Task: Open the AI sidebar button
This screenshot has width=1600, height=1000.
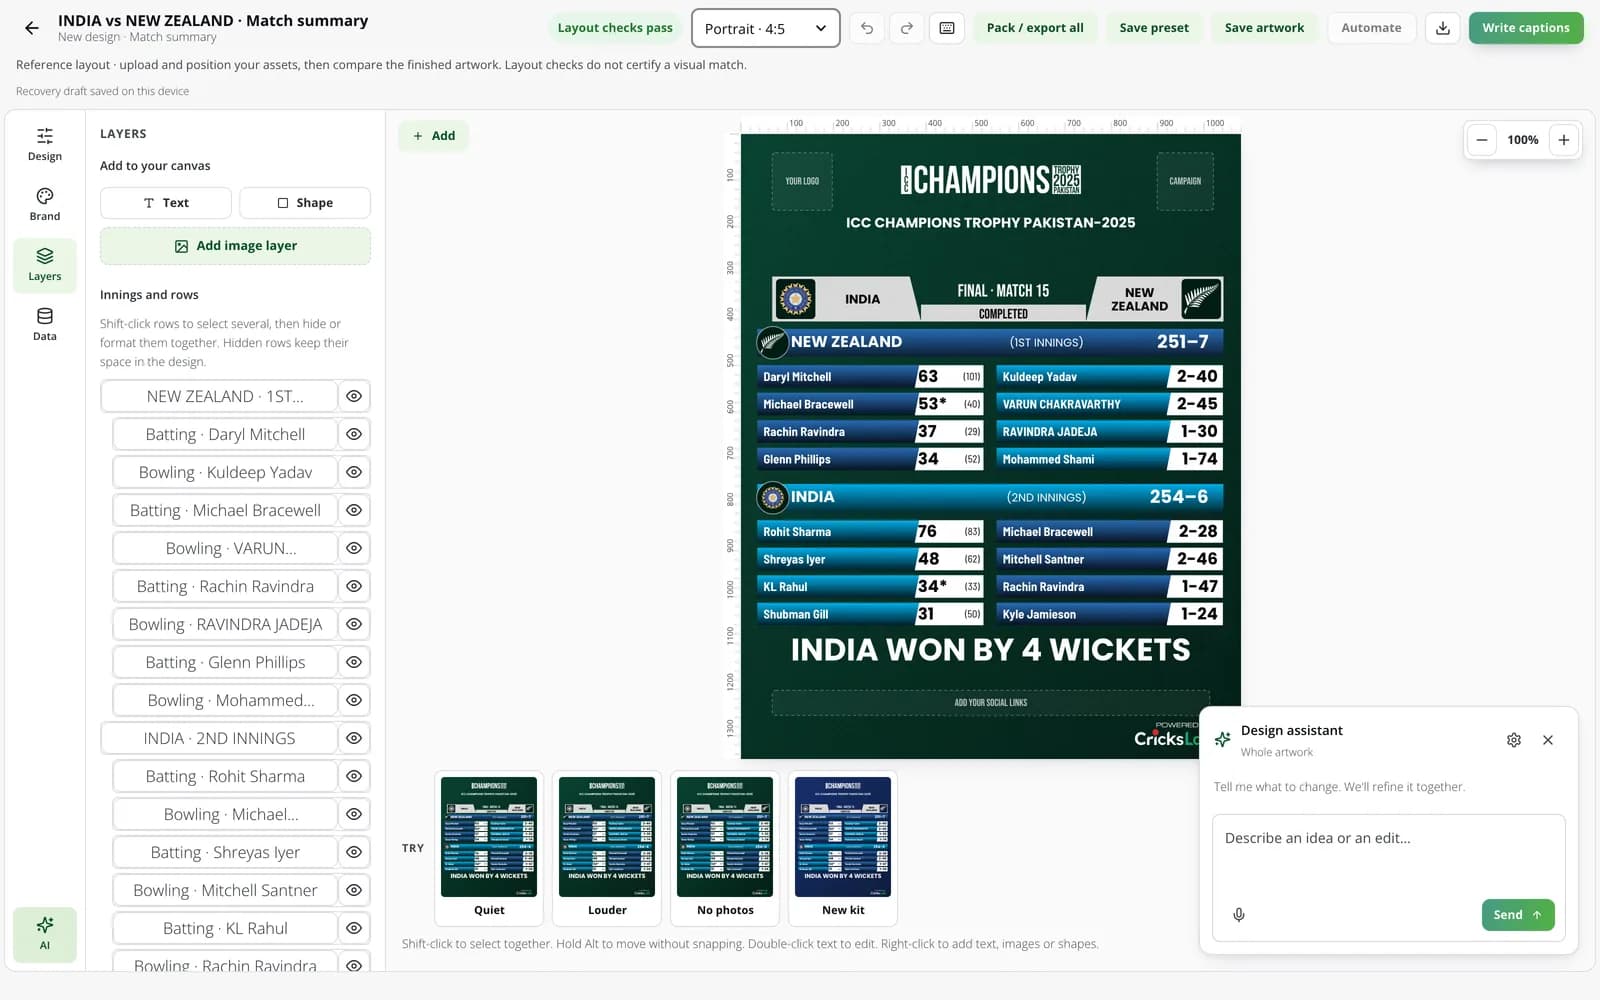Action: [x=45, y=934]
